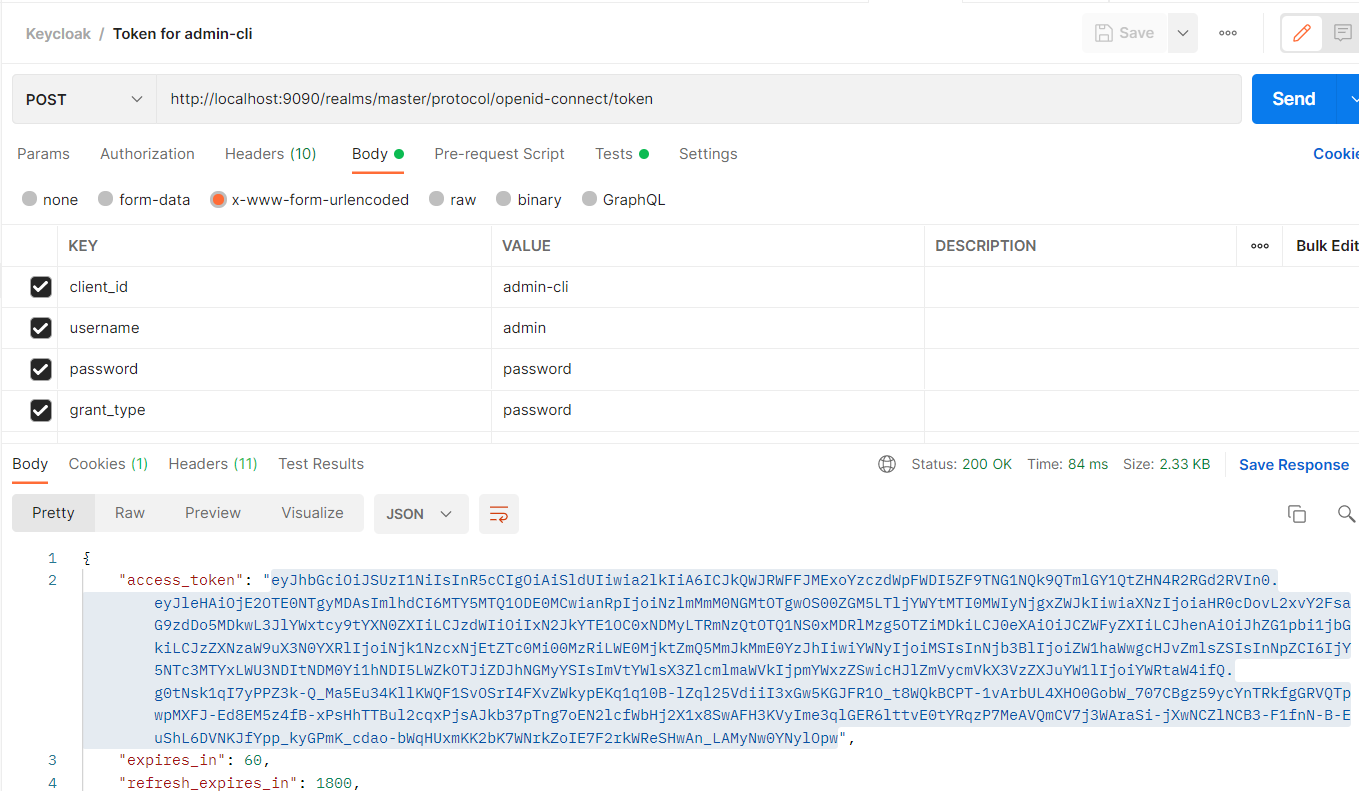The image size is (1359, 791).
Task: Open the request Settings tab
Action: (708, 154)
